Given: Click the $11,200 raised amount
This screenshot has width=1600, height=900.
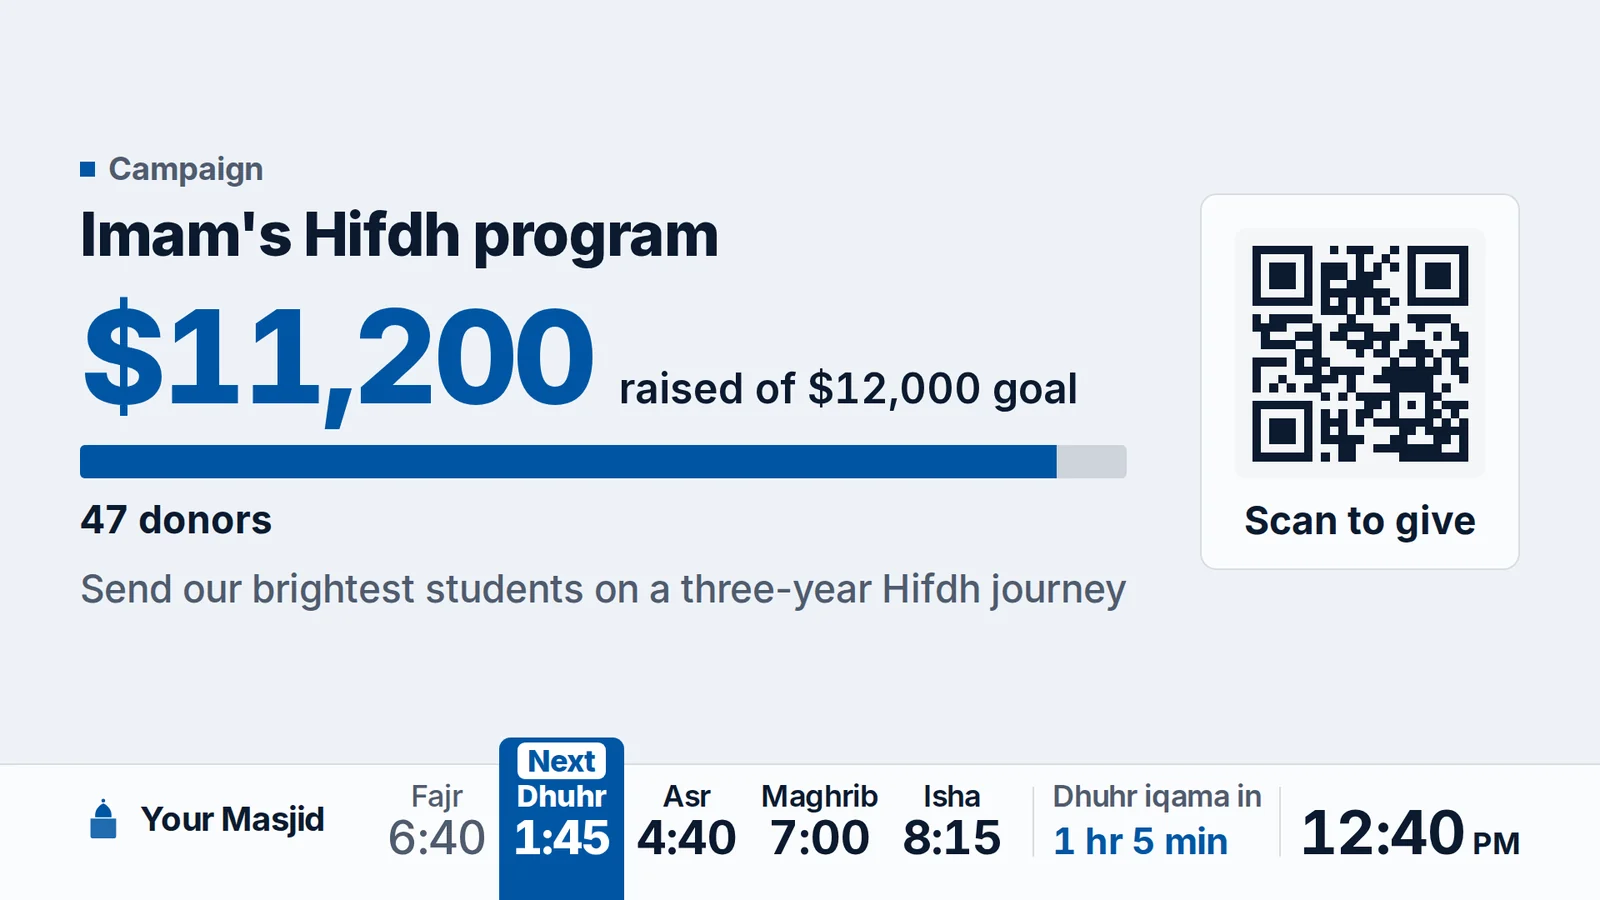Looking at the screenshot, I should [339, 360].
